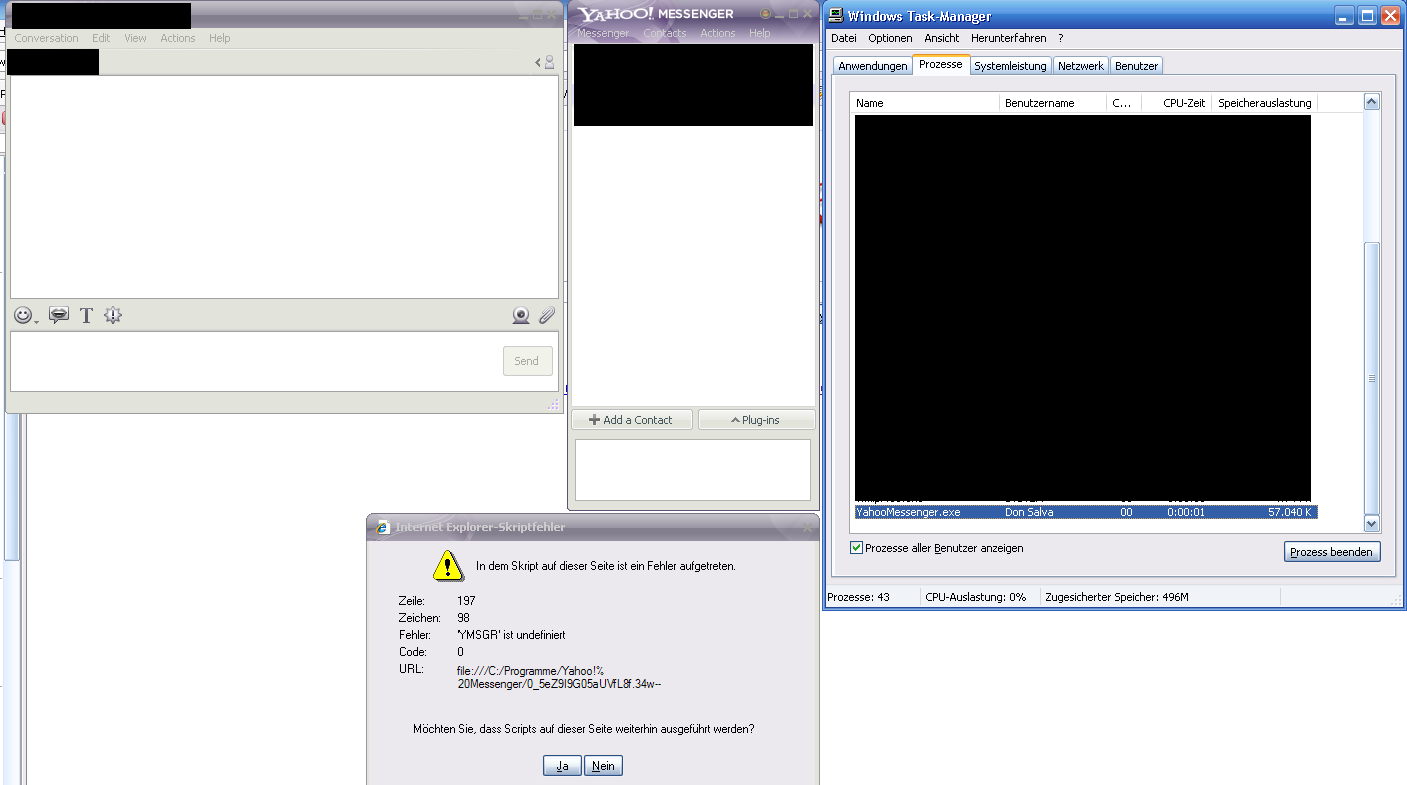1407x785 pixels.
Task: Click the Plug-ins content box
Action: (692, 470)
